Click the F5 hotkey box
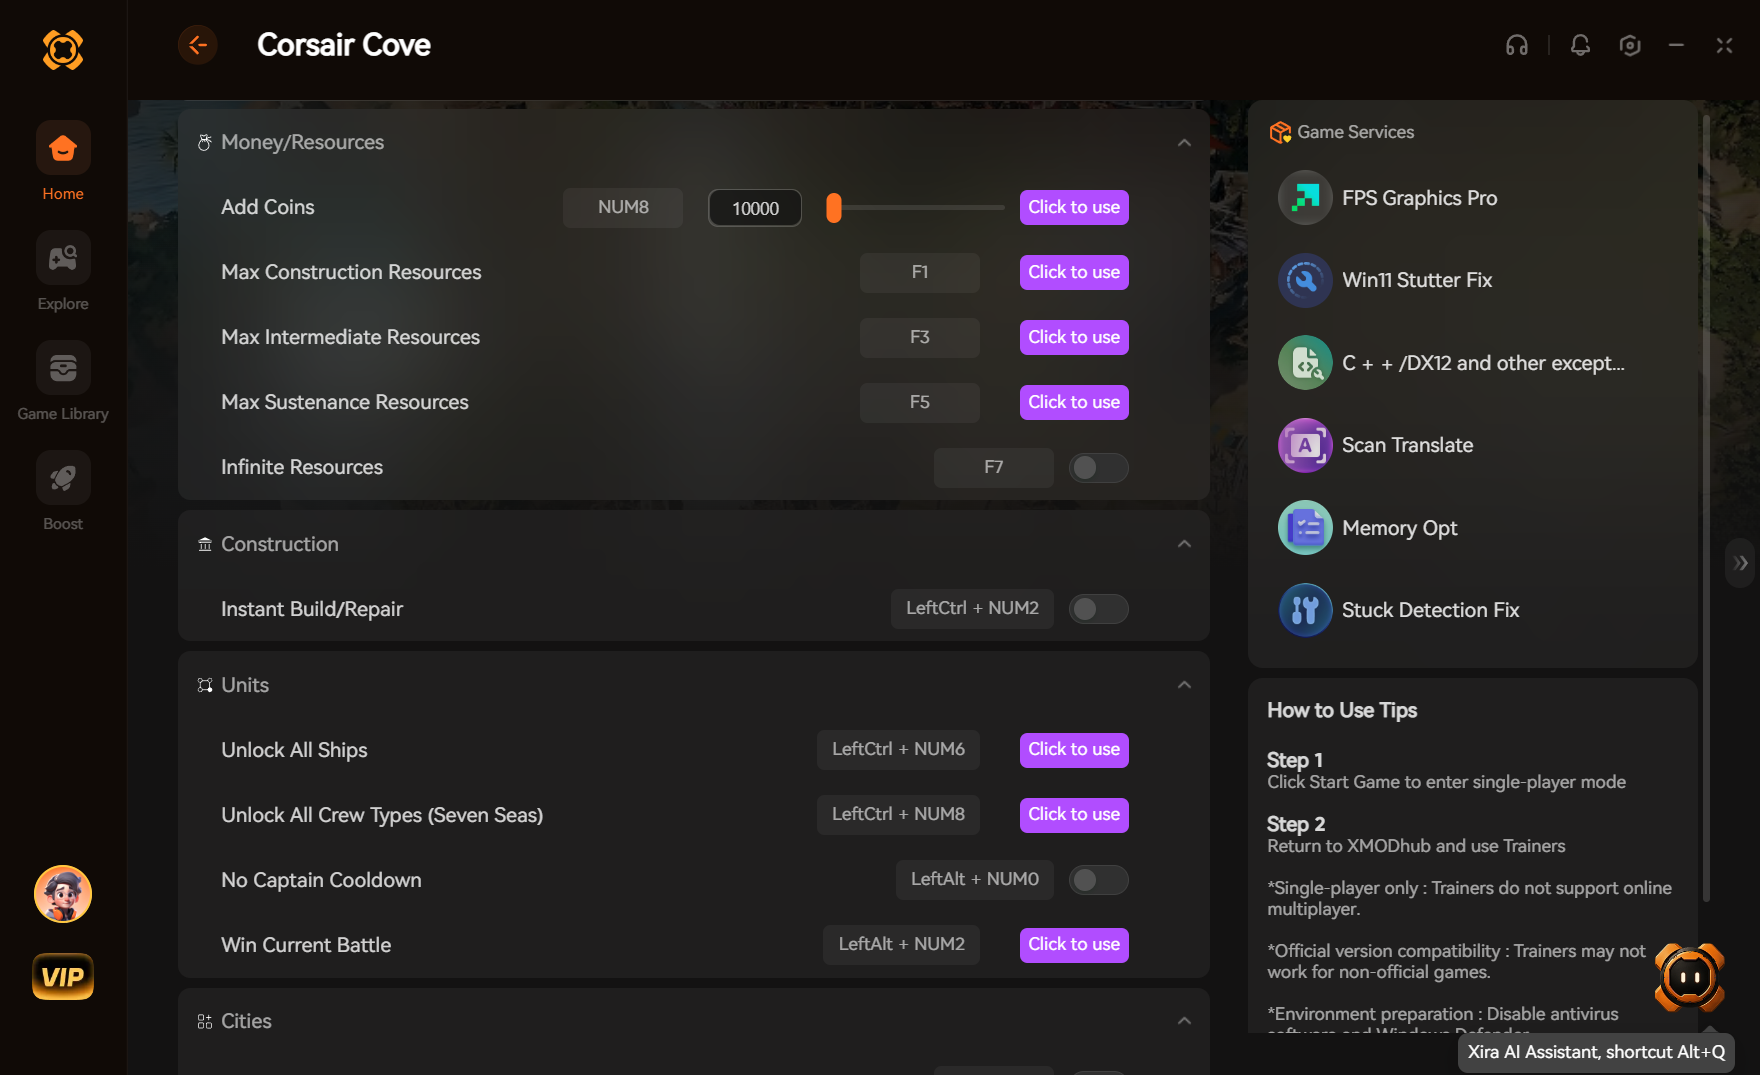The image size is (1760, 1075). [920, 402]
